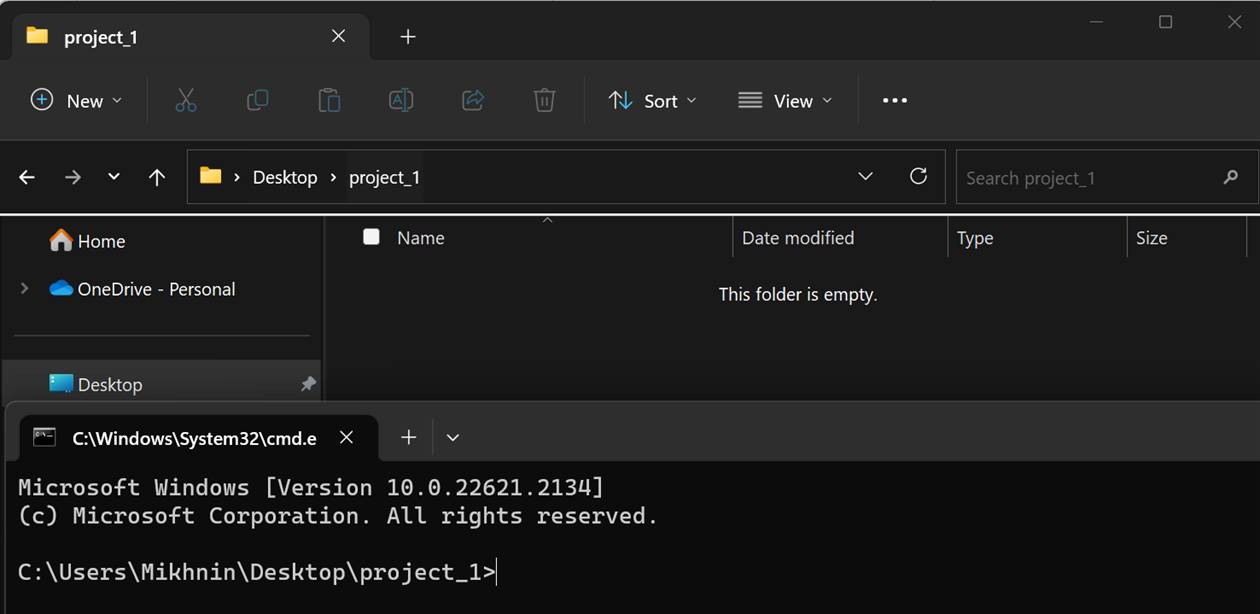Open the View layout menu
Screen dimensions: 1260x614
(x=785, y=100)
